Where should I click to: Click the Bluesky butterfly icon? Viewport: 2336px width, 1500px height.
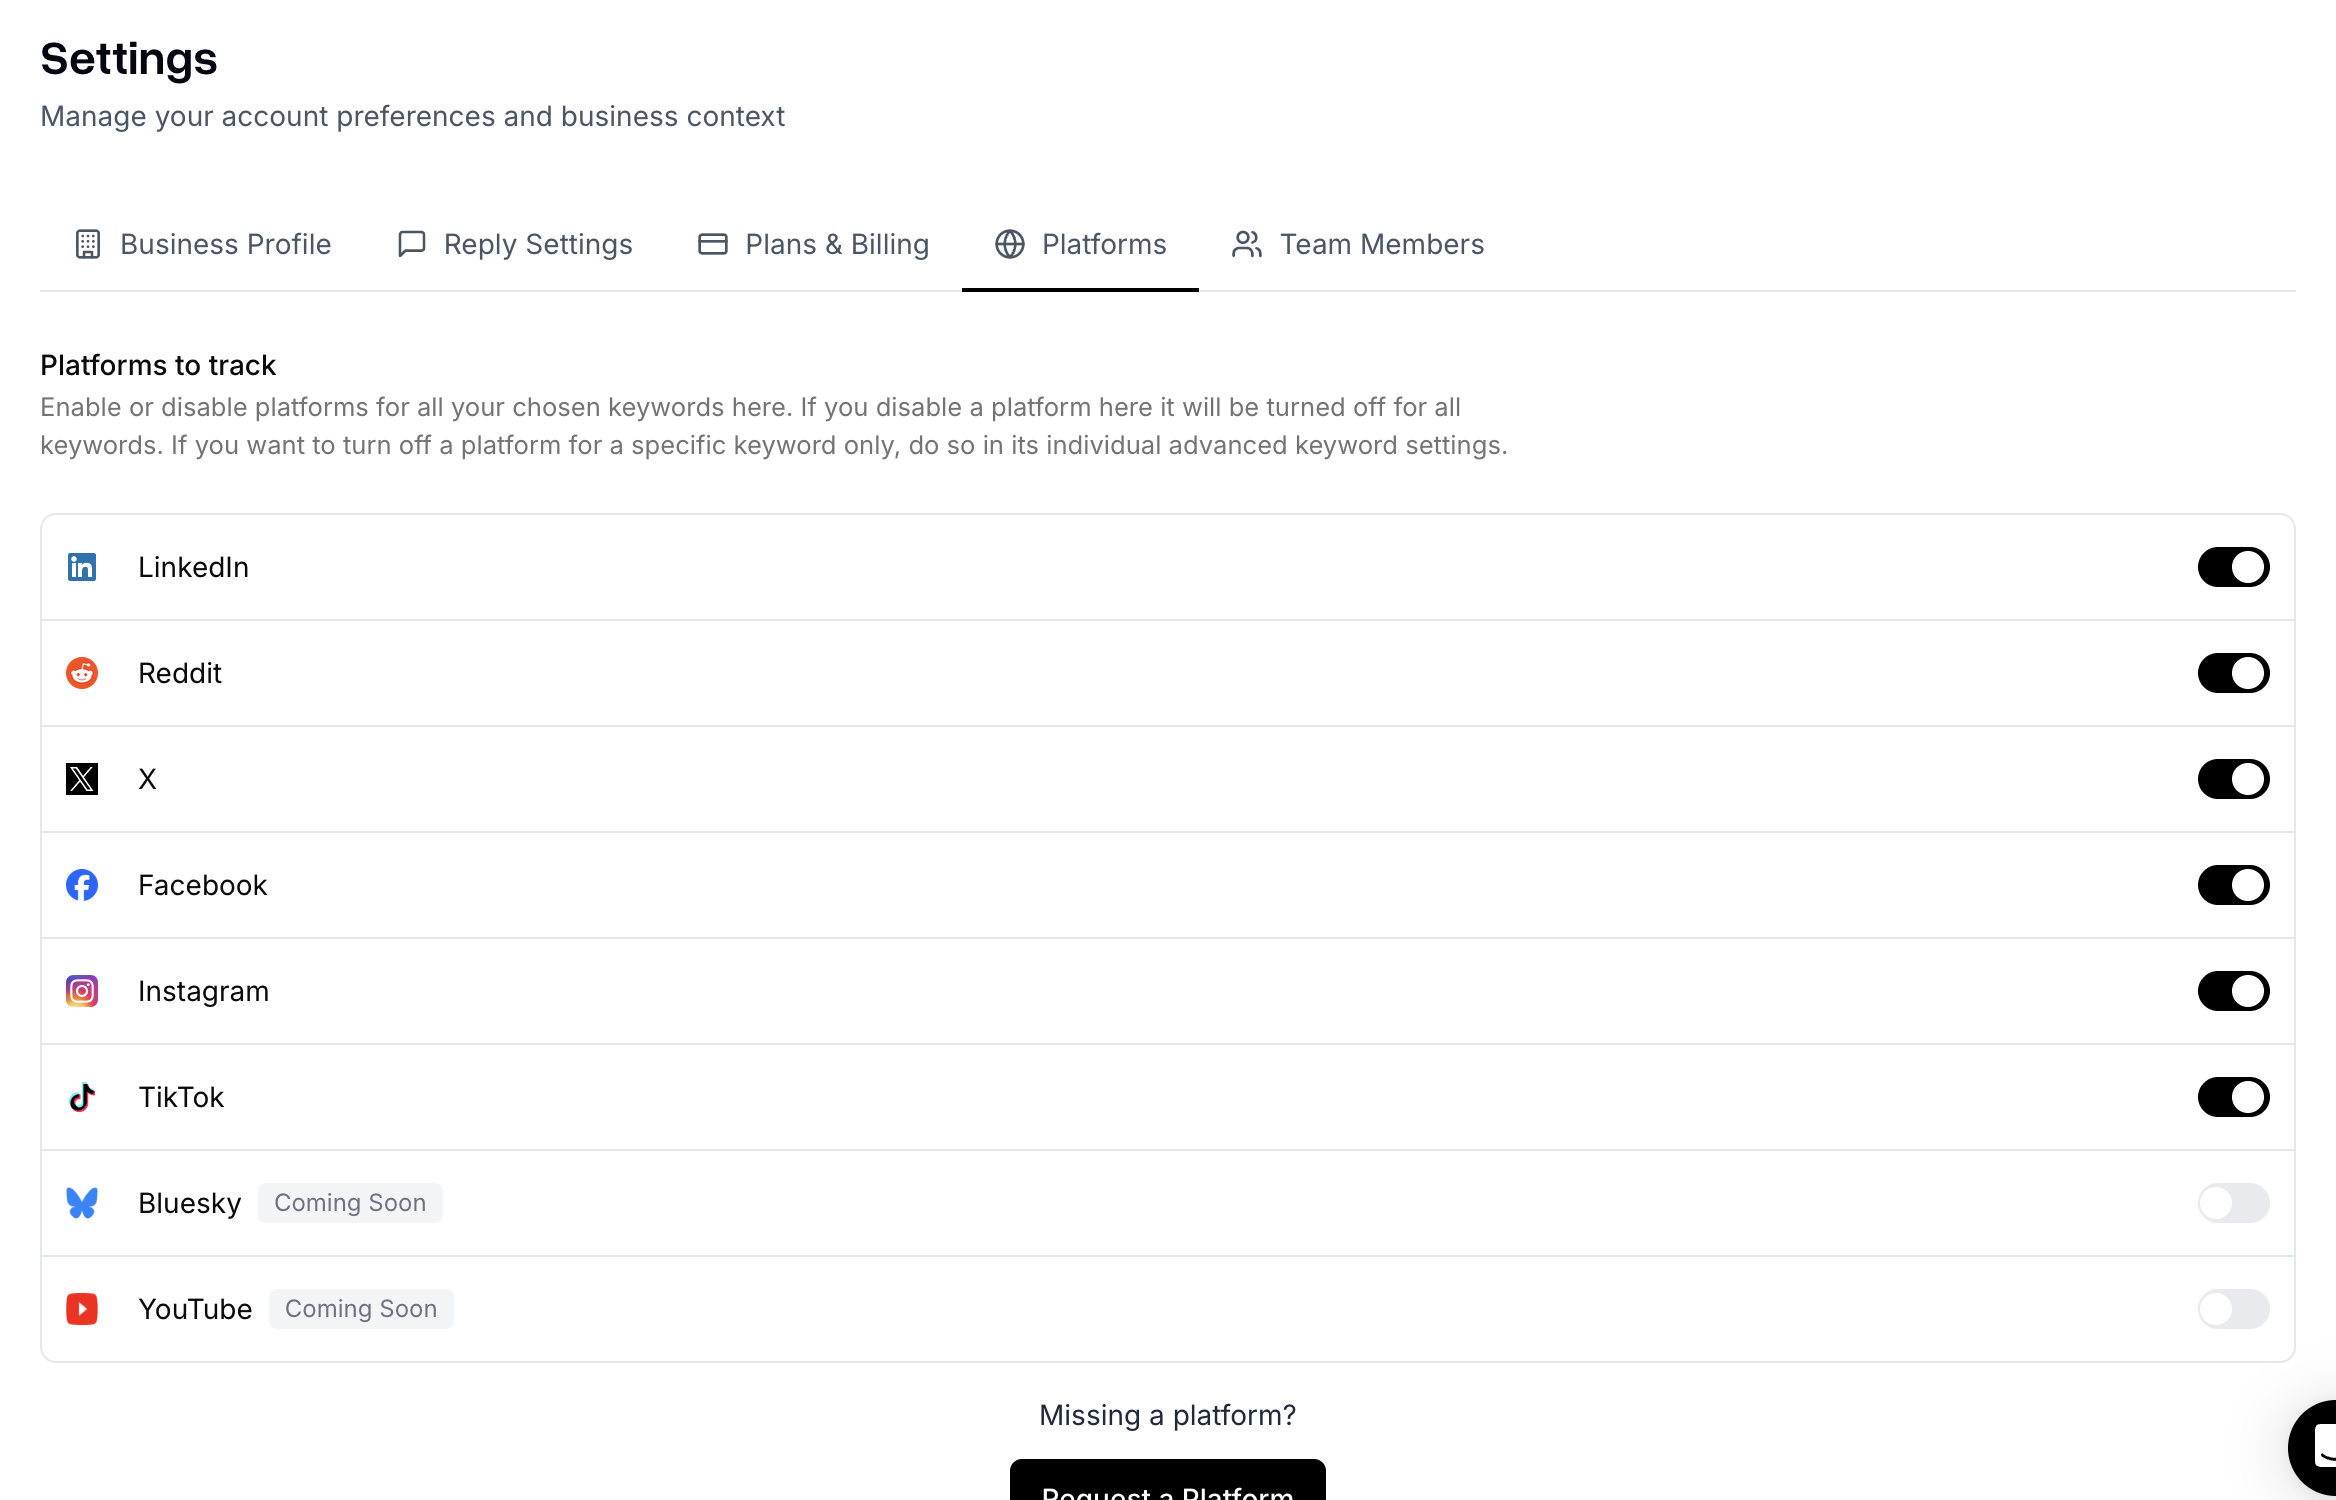point(82,1203)
